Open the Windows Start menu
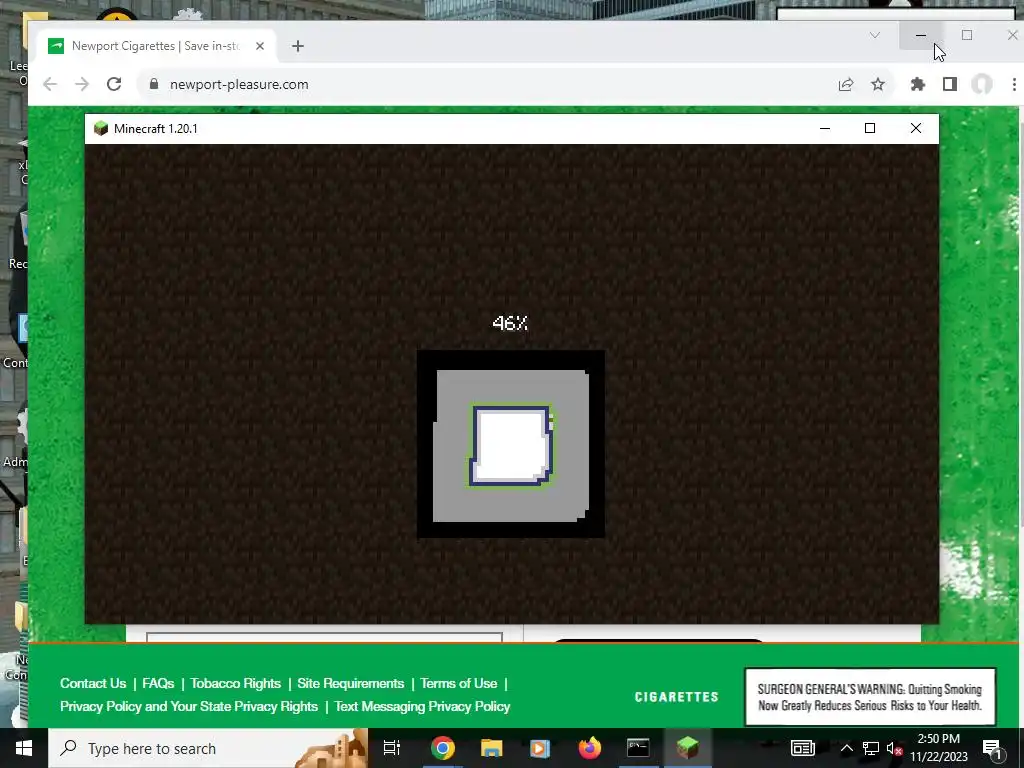The image size is (1024, 768). pos(24,748)
